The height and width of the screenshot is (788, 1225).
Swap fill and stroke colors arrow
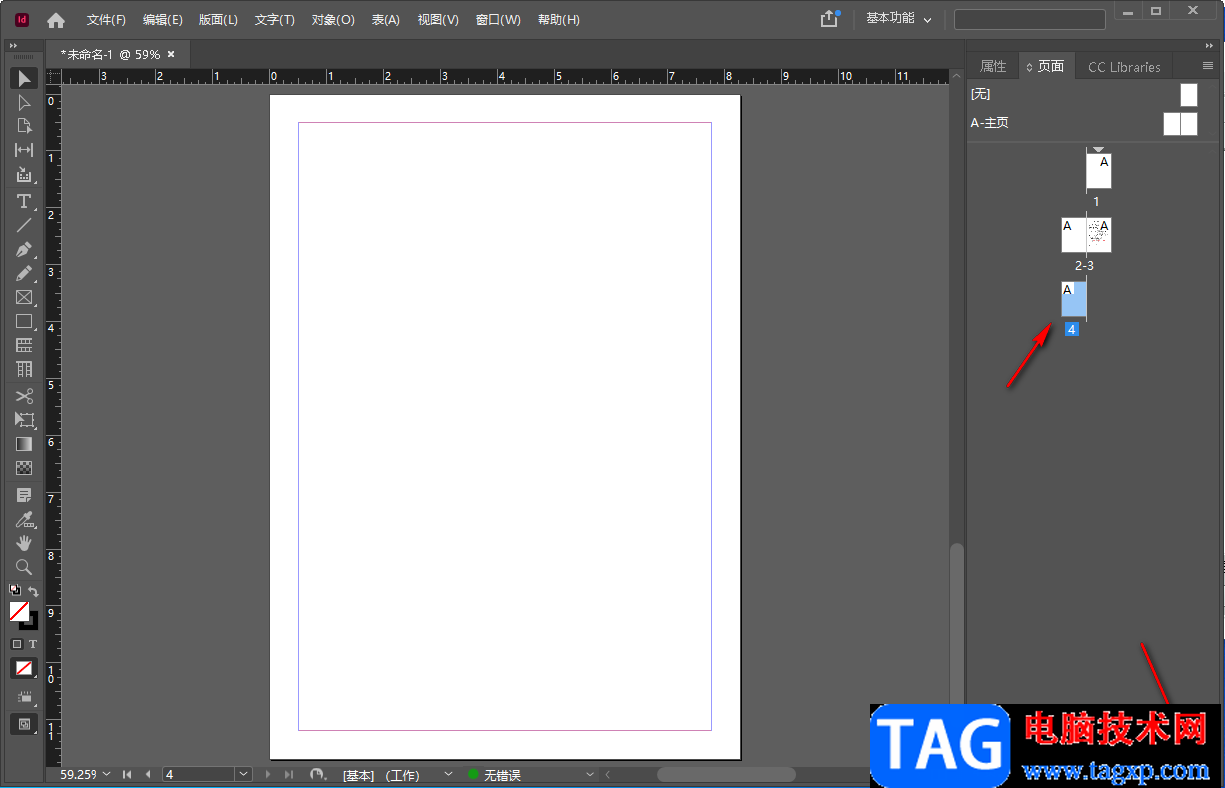pos(33,591)
